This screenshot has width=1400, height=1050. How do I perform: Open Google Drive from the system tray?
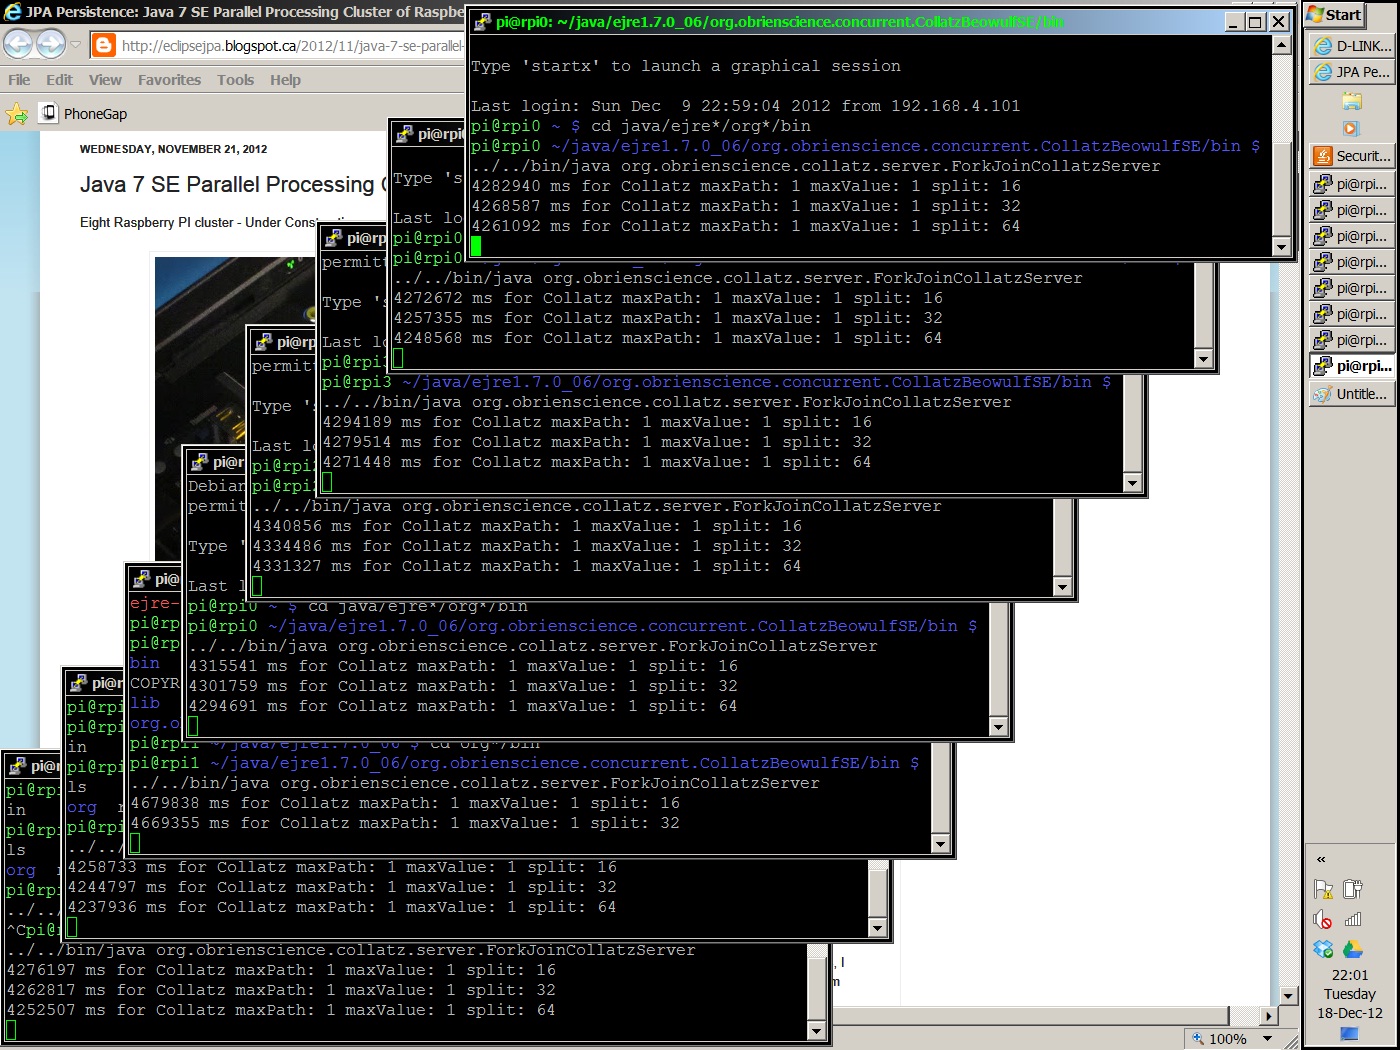click(1355, 950)
